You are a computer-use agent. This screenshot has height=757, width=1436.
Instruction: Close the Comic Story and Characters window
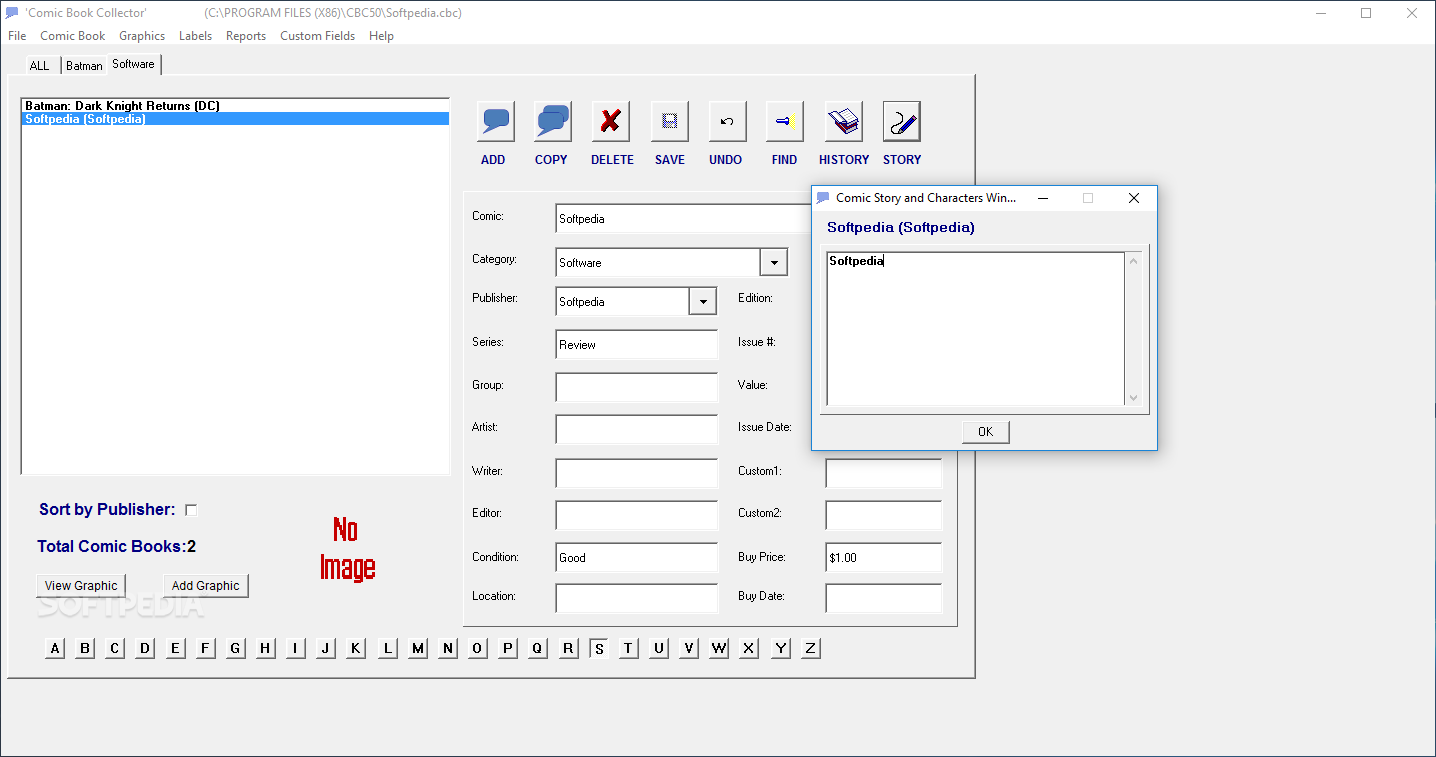click(1134, 198)
